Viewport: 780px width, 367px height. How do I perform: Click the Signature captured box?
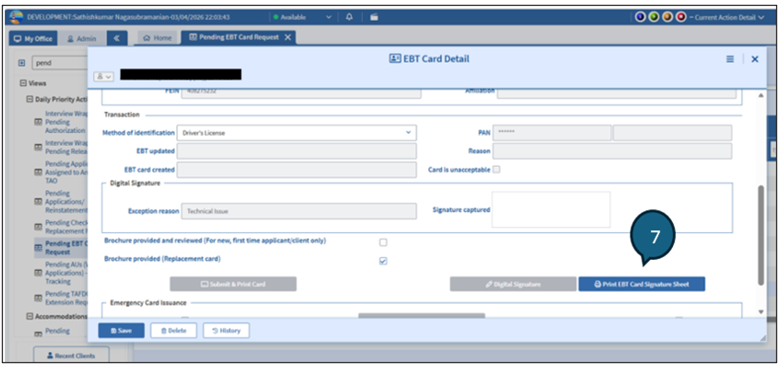click(551, 209)
